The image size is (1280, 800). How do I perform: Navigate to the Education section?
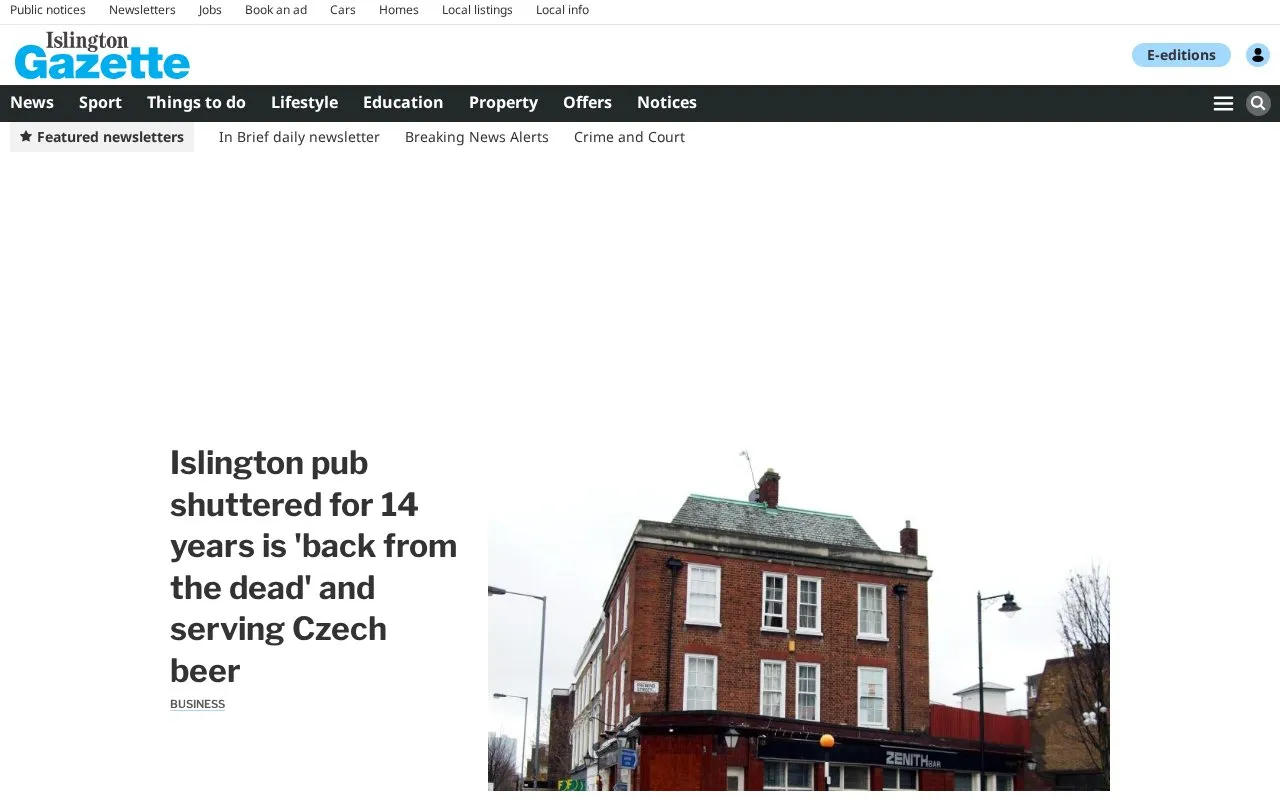pos(403,102)
